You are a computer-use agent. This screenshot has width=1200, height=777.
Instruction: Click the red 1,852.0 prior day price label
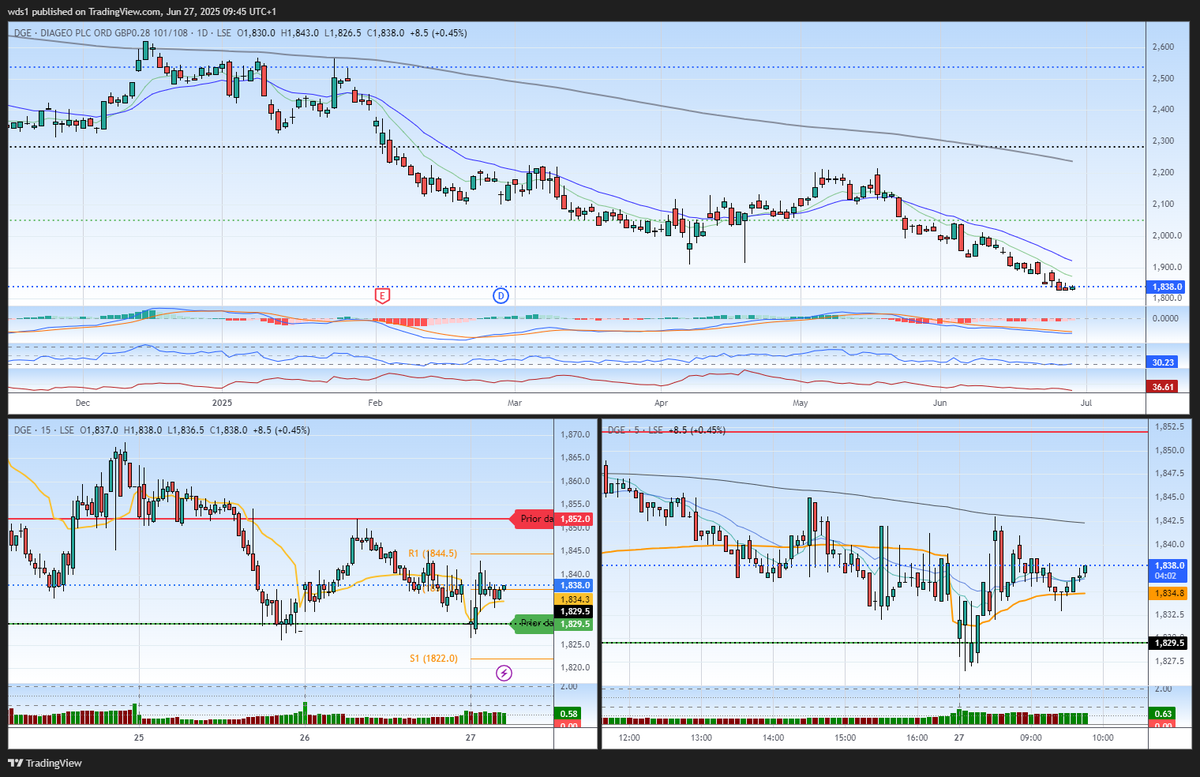[576, 519]
